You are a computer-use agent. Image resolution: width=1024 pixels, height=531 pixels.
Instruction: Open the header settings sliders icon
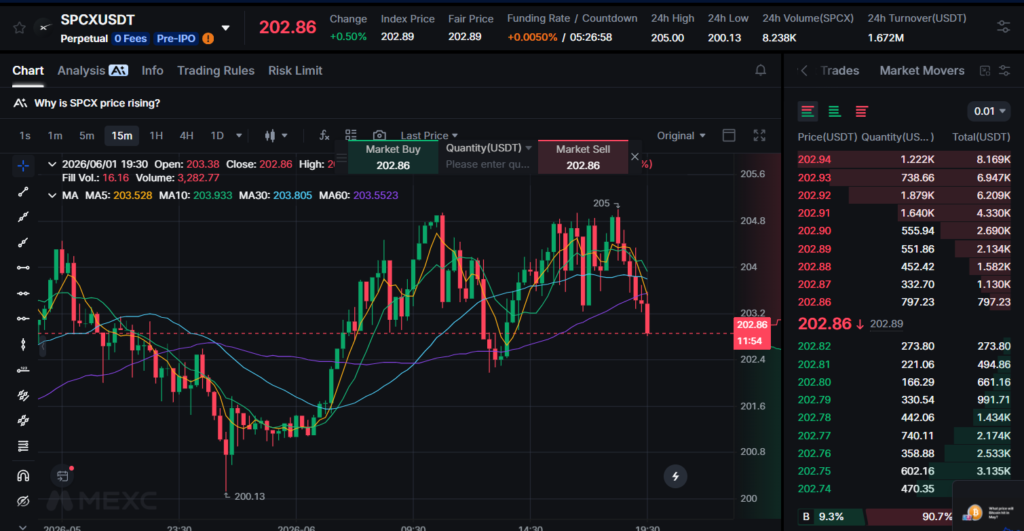(x=1003, y=27)
